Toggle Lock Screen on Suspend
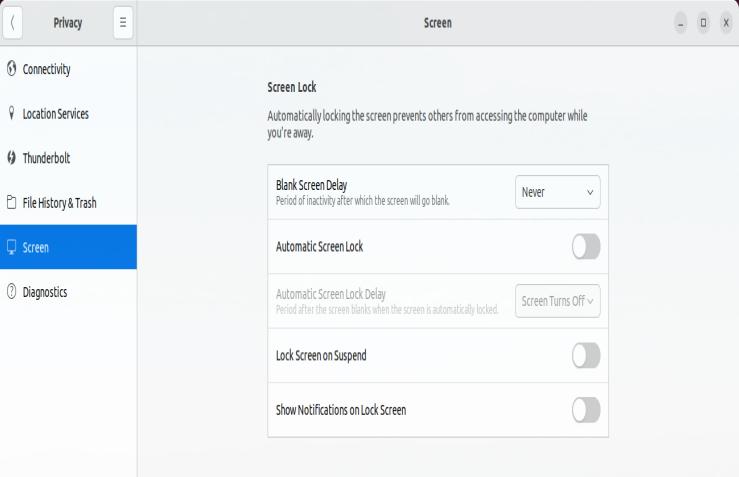This screenshot has width=739, height=477. [x=586, y=356]
